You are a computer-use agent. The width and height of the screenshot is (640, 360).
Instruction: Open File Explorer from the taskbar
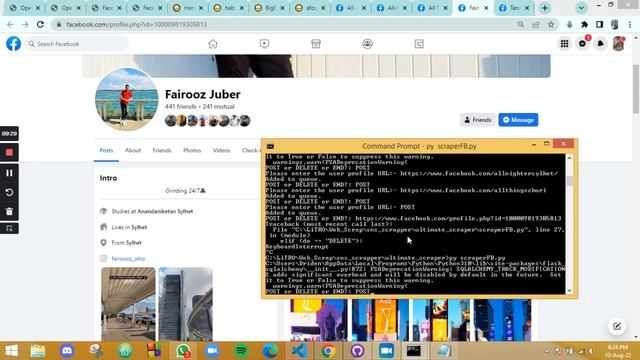(38, 351)
